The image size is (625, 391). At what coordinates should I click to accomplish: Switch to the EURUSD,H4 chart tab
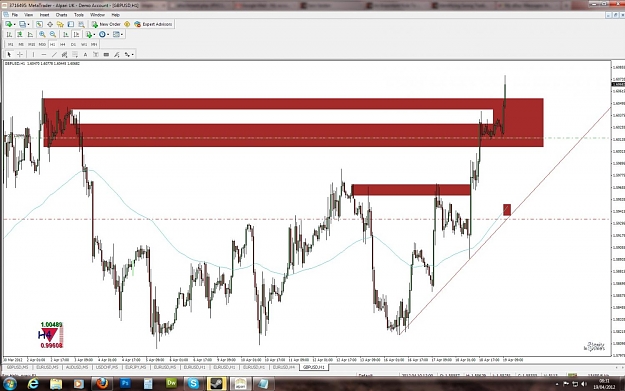[x=284, y=367]
